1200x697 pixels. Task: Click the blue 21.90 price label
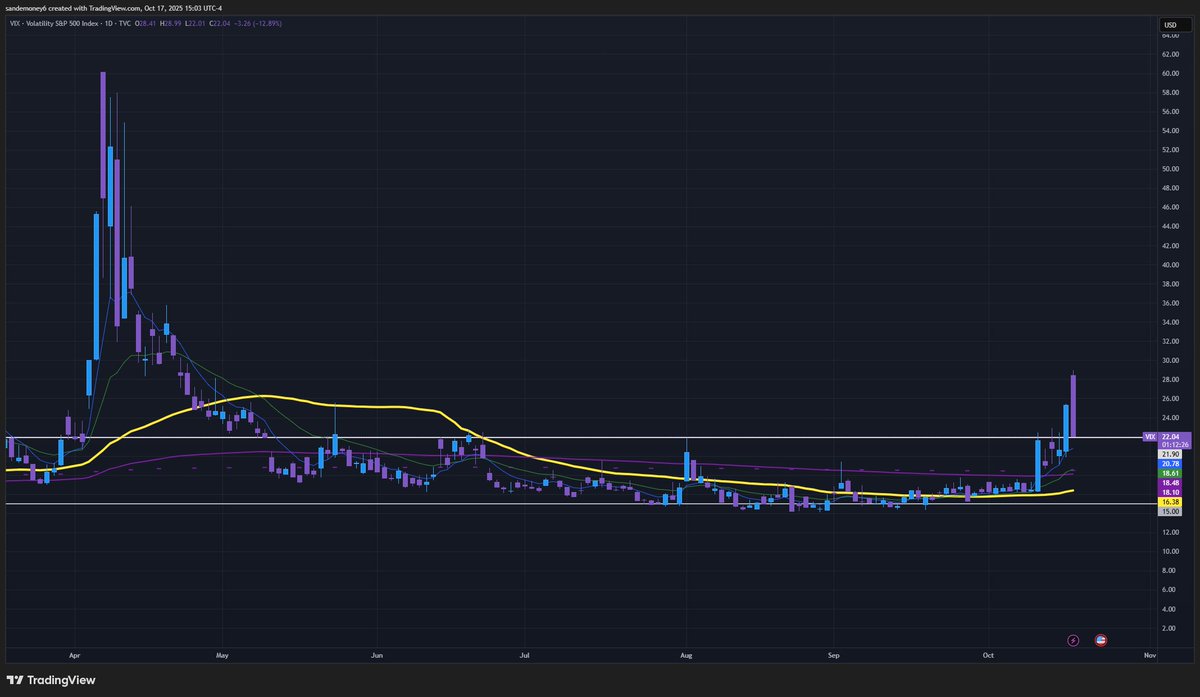pyautogui.click(x=1168, y=453)
